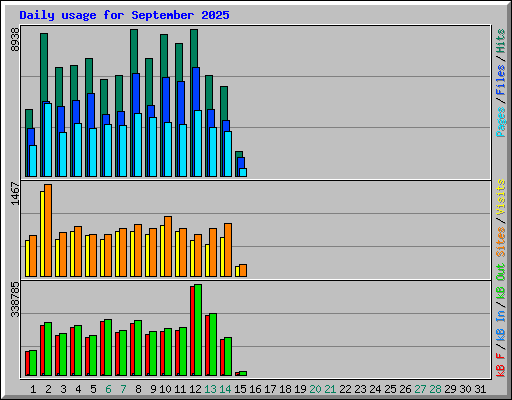Viewport: 512px width, 400px height.
Task: Select day 3 on the axis
Action: click(63, 389)
